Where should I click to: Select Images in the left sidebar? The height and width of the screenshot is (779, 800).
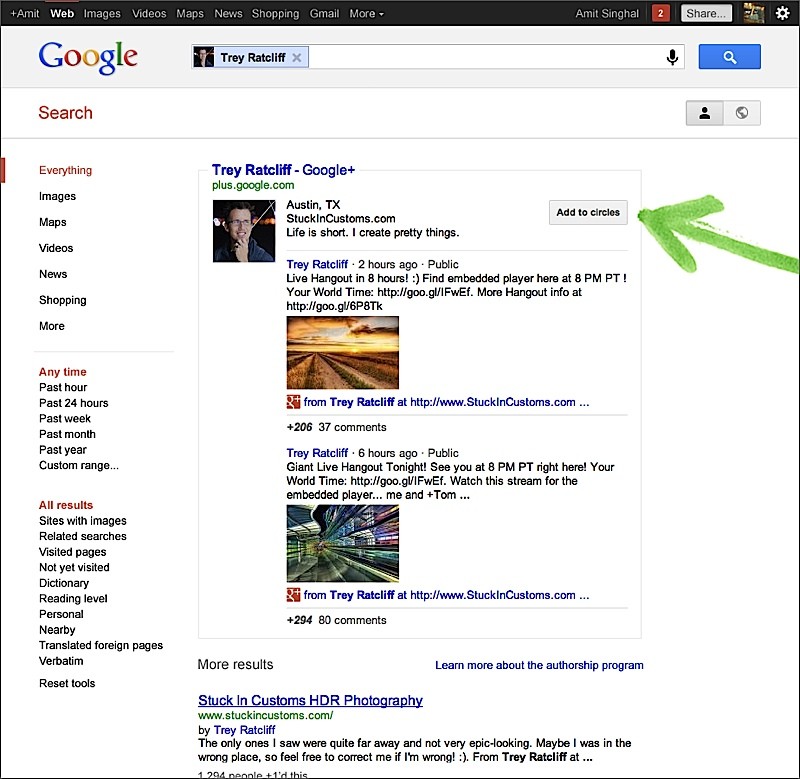pos(57,196)
